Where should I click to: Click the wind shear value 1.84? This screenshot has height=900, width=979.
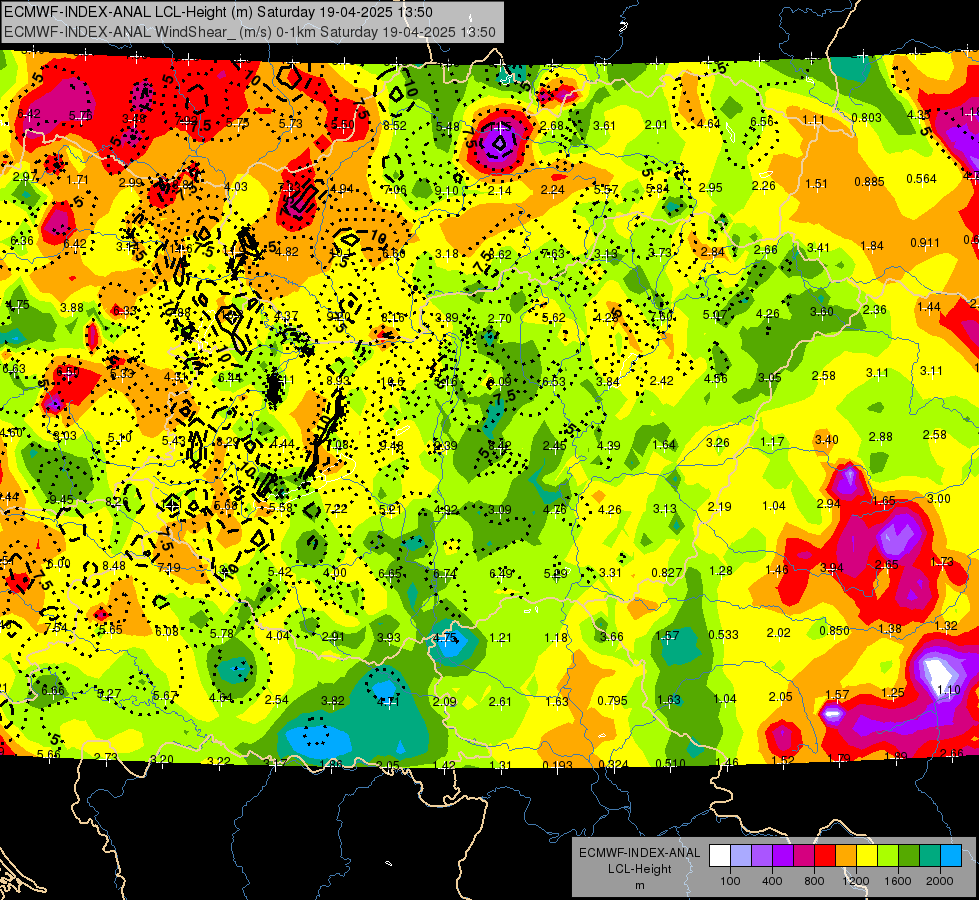point(872,245)
